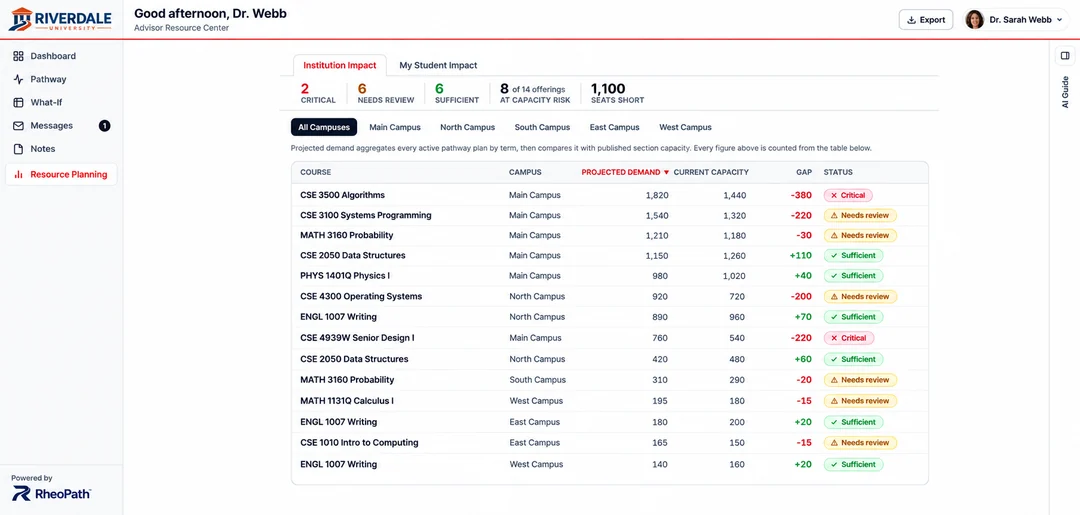
Task: Toggle the side panel icon at top right
Action: [1065, 56]
